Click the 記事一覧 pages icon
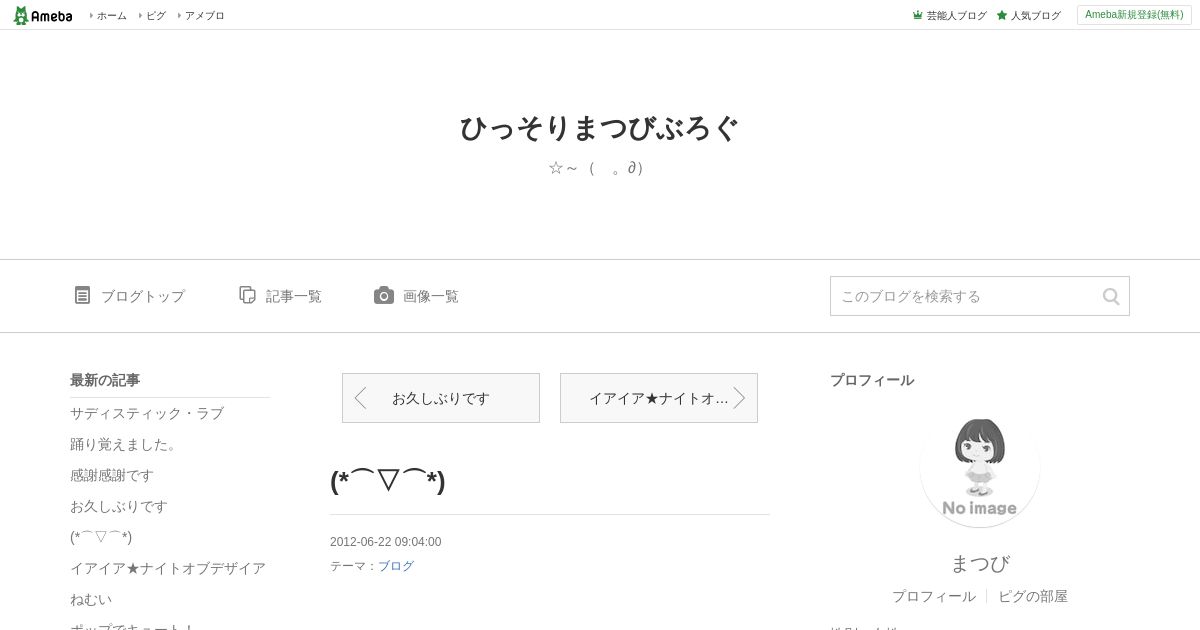Image resolution: width=1200 pixels, height=630 pixels. coord(247,295)
